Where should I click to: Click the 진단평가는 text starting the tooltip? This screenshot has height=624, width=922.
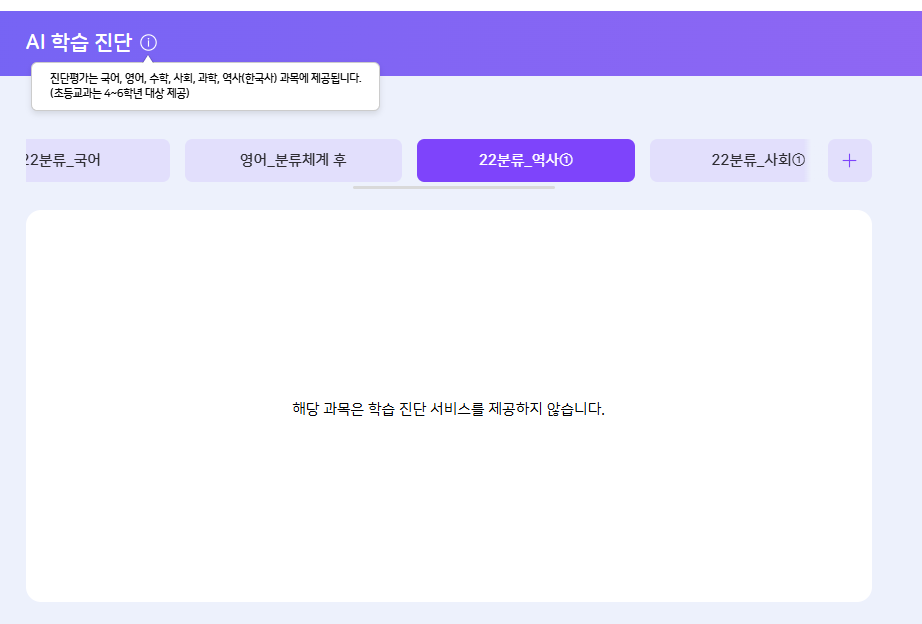[x=75, y=78]
